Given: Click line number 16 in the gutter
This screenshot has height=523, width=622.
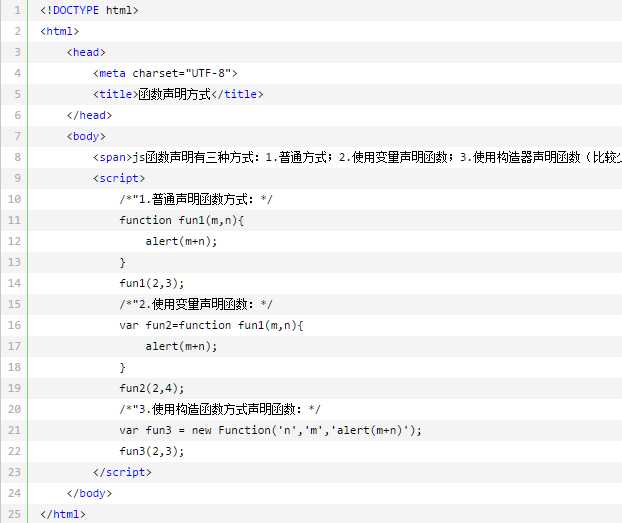Looking at the screenshot, I should pos(14,325).
